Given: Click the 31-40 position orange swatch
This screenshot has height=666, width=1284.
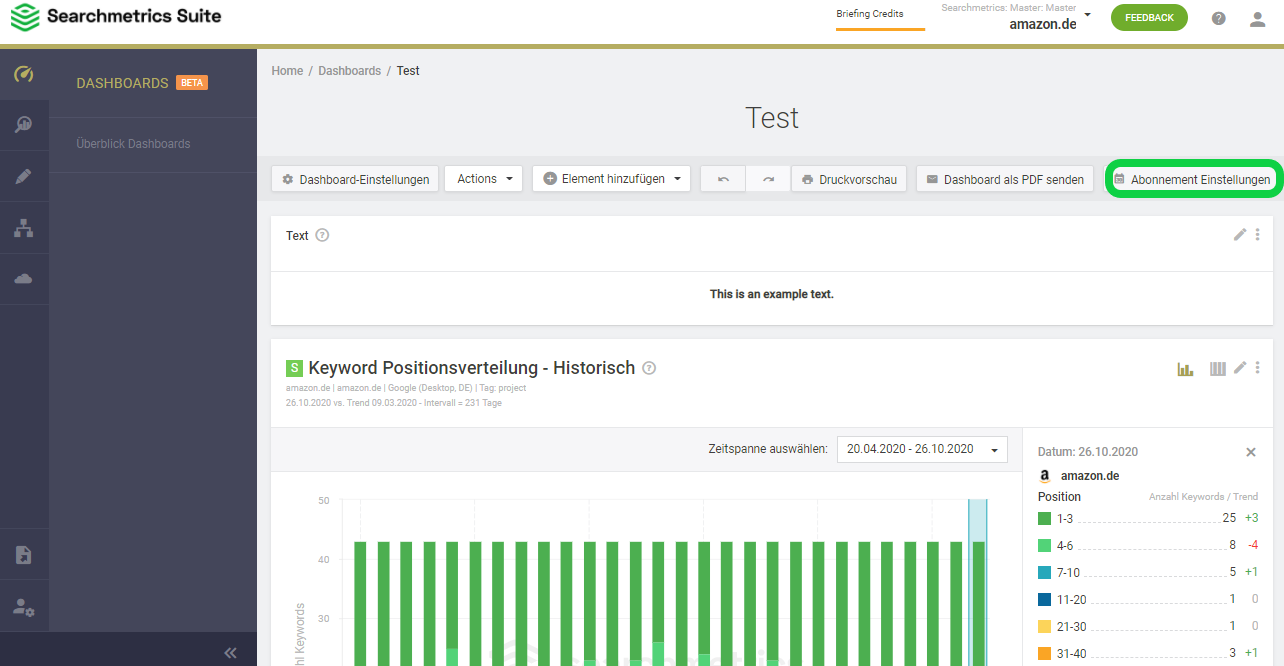Looking at the screenshot, I should 1045,653.
